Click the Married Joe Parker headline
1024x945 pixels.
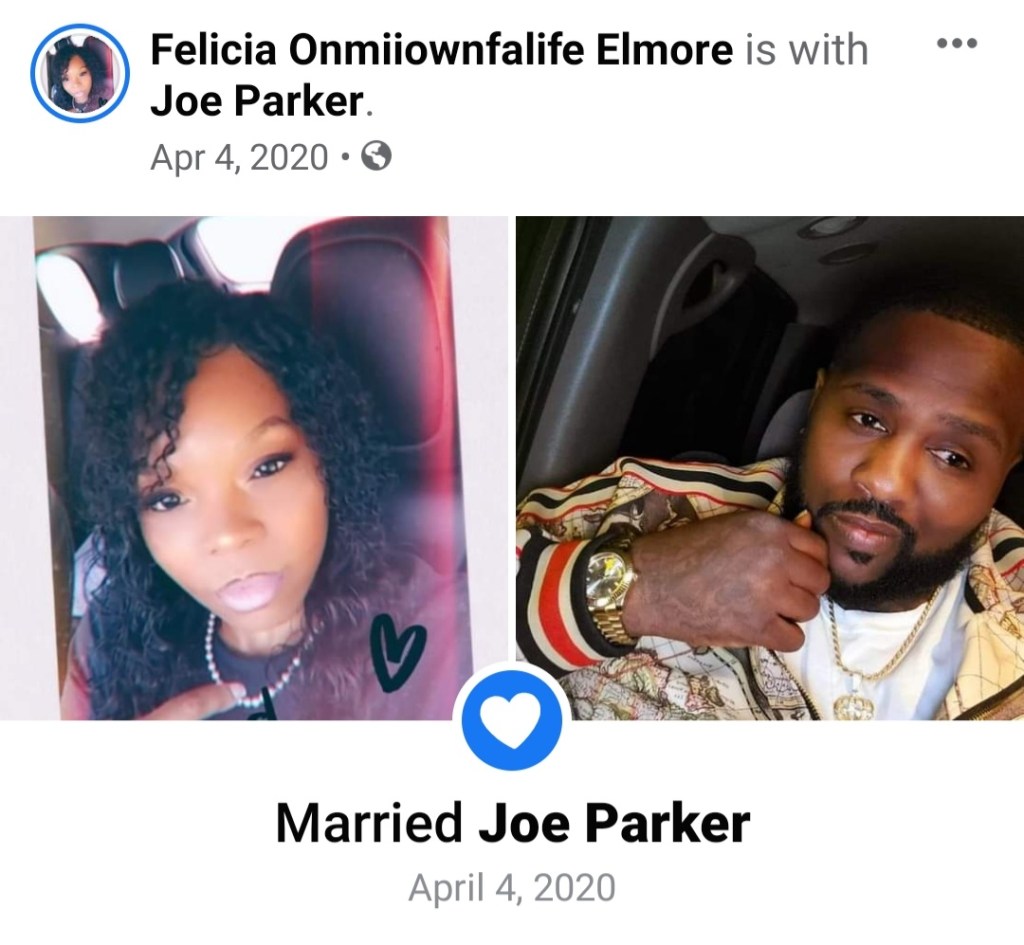(513, 824)
